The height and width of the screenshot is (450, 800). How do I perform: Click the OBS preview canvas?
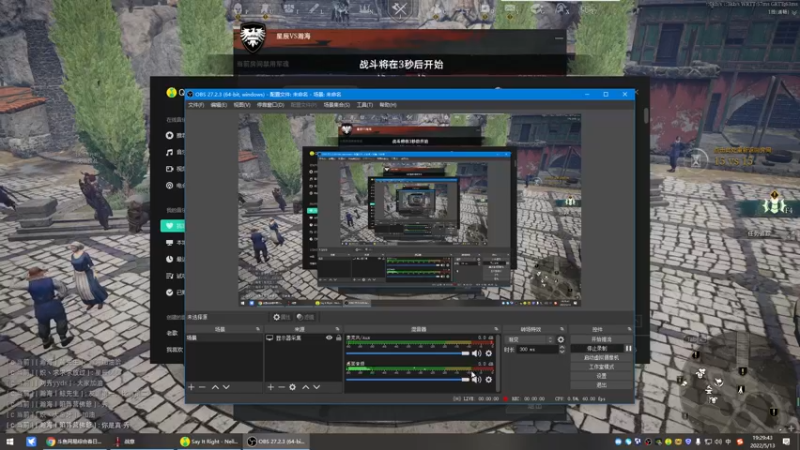pyautogui.click(x=410, y=210)
